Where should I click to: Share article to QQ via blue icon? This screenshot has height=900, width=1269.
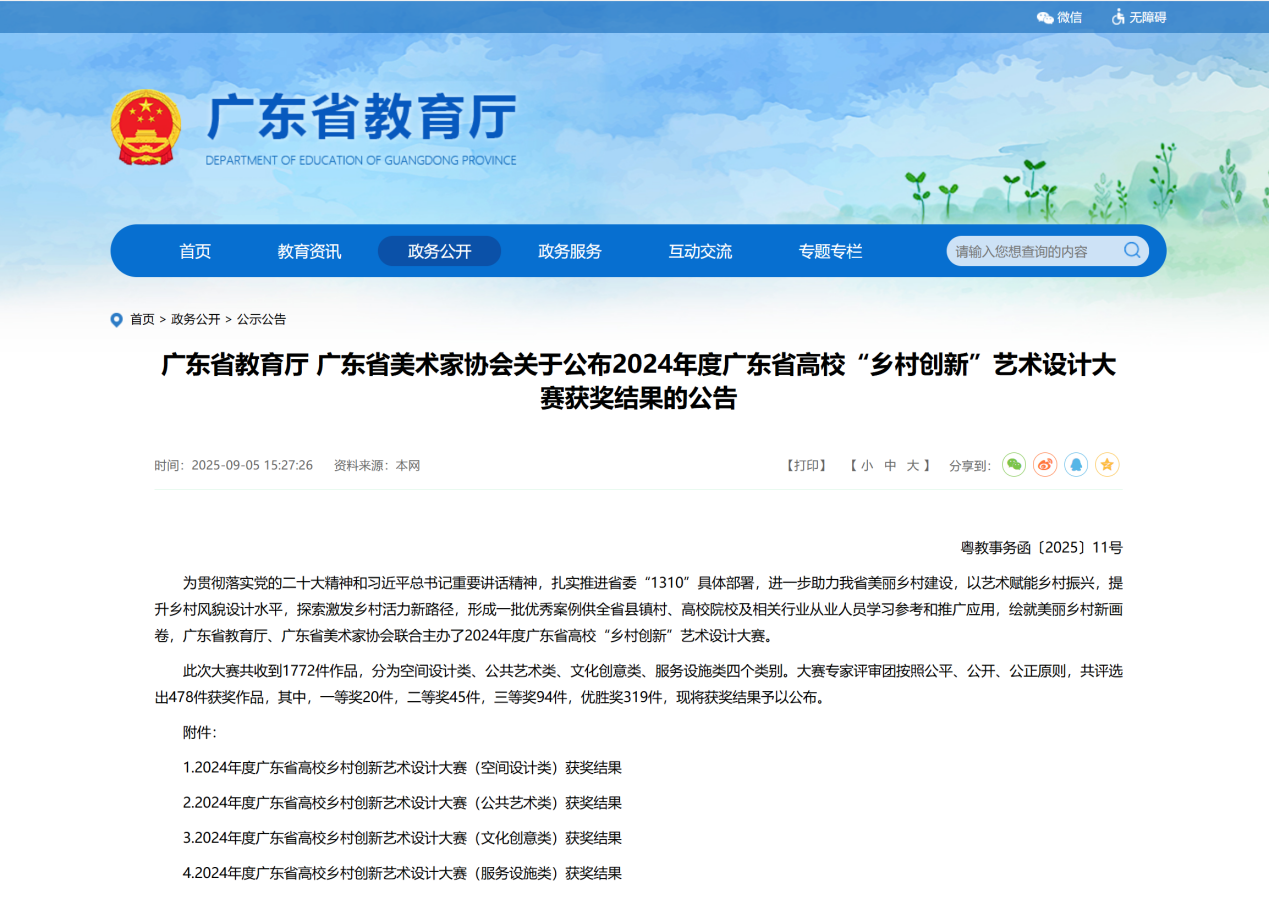coord(1076,465)
